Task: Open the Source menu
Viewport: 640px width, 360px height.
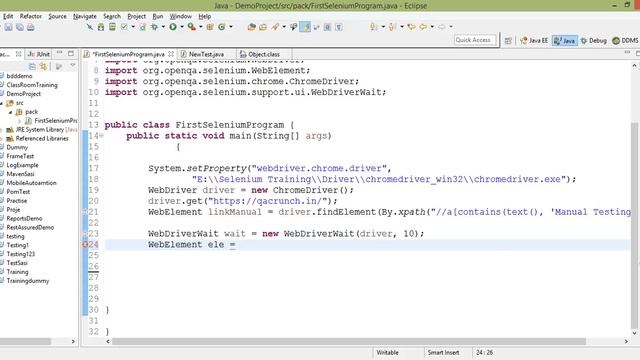Action: point(57,16)
